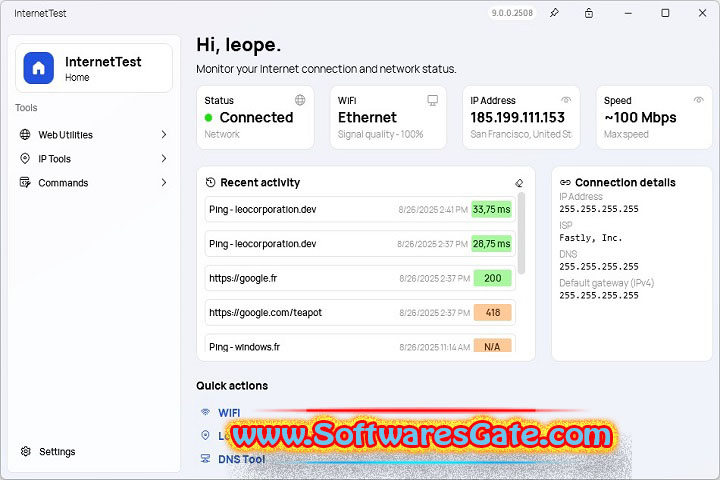
Task: Click the Max speed caption
Action: pos(626,135)
